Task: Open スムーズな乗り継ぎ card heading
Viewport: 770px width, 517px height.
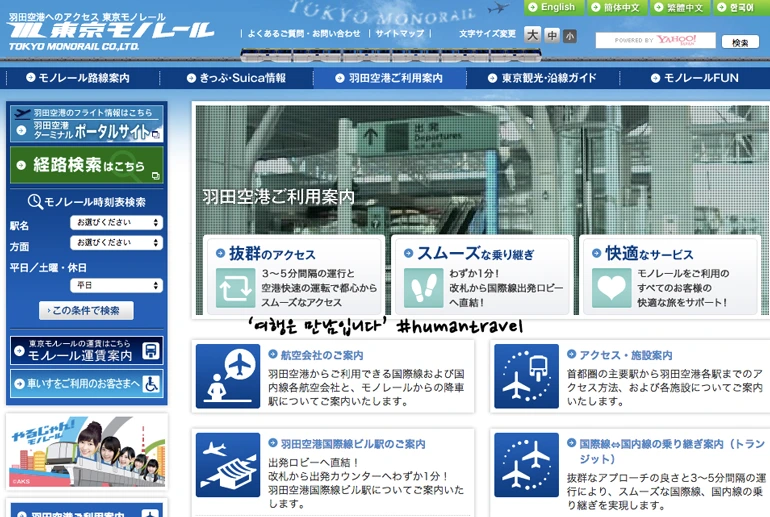Action: (x=476, y=254)
